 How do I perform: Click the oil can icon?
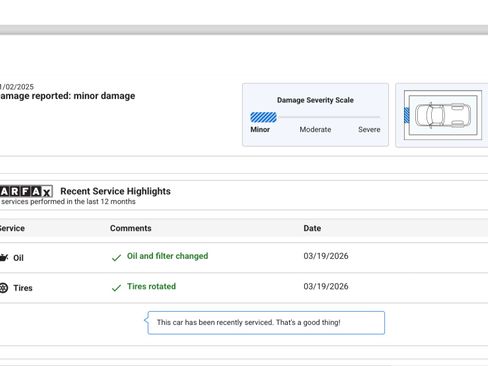click(4, 257)
